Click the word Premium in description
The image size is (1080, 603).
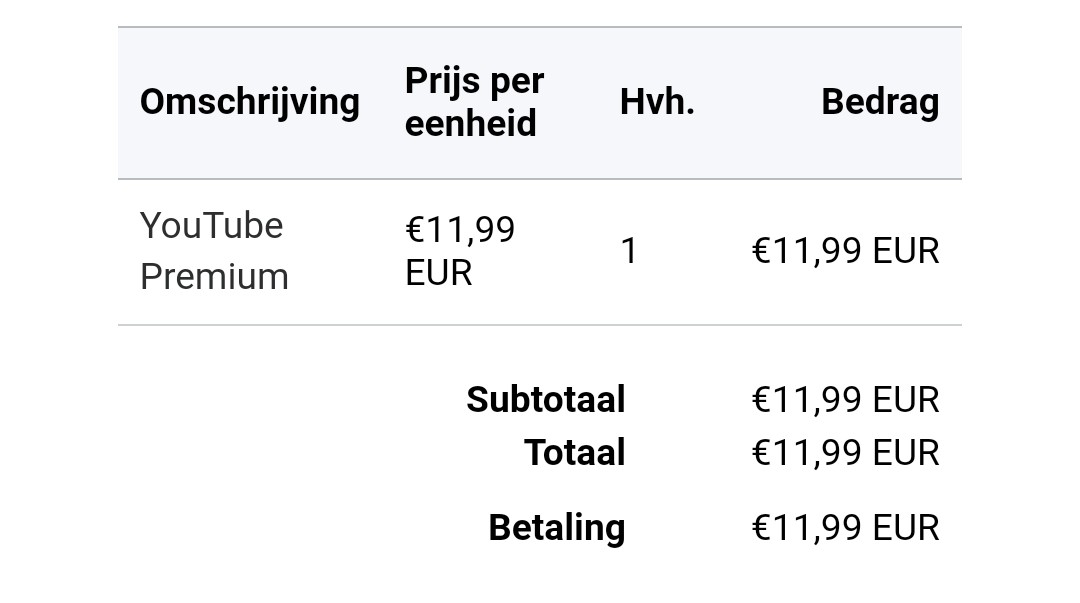(214, 277)
